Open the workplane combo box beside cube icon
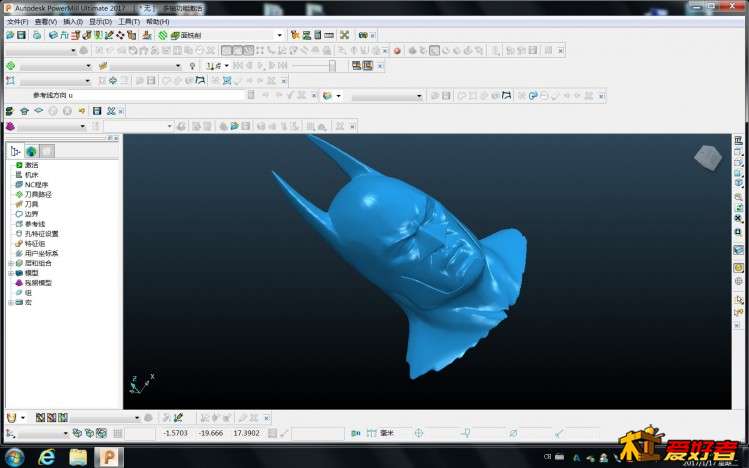This screenshot has height=468, width=749. tap(387, 96)
